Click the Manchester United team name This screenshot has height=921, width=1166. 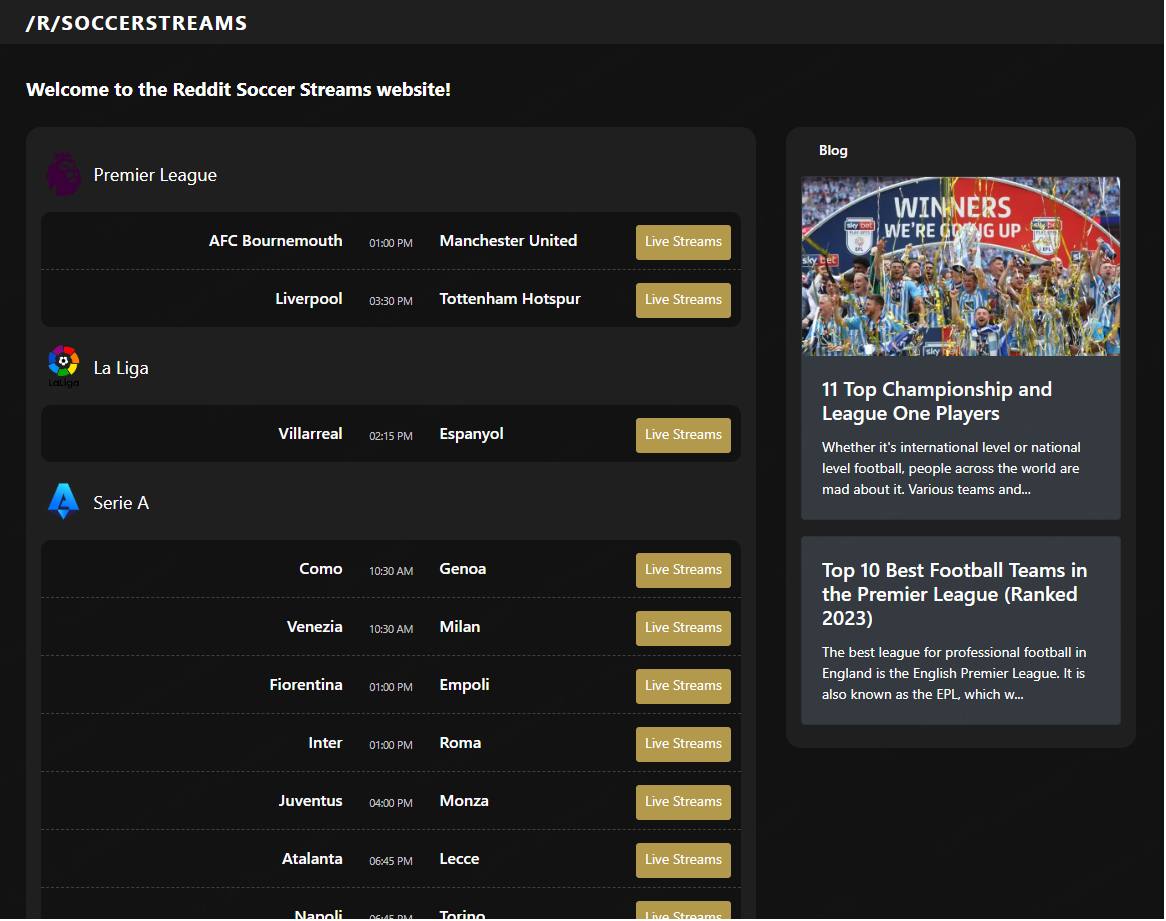click(x=508, y=241)
